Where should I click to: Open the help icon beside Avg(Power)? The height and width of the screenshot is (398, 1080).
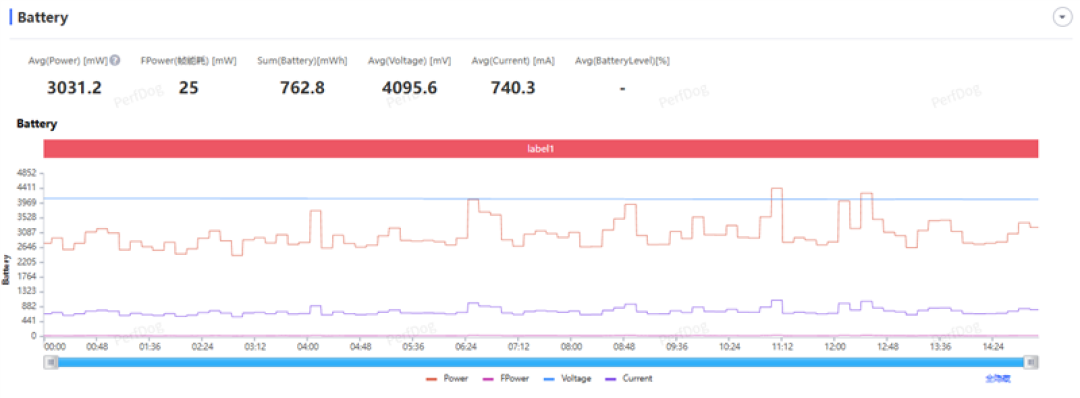[x=115, y=60]
